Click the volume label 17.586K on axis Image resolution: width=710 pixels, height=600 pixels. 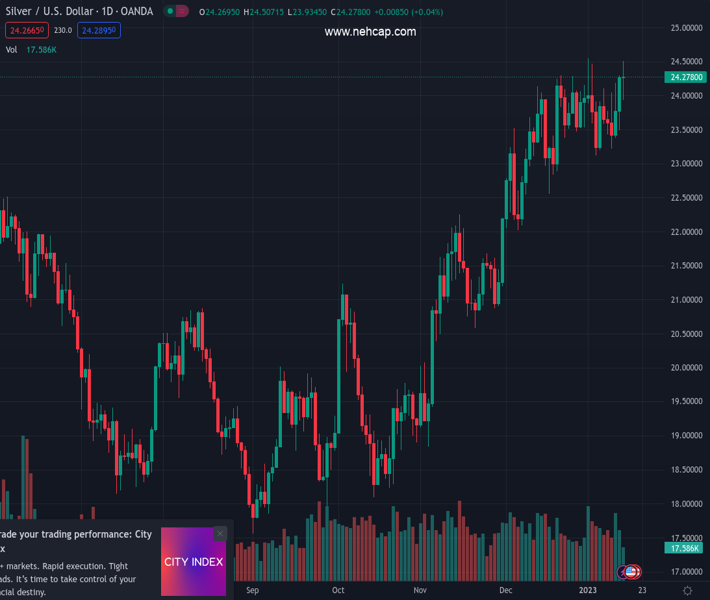685,548
